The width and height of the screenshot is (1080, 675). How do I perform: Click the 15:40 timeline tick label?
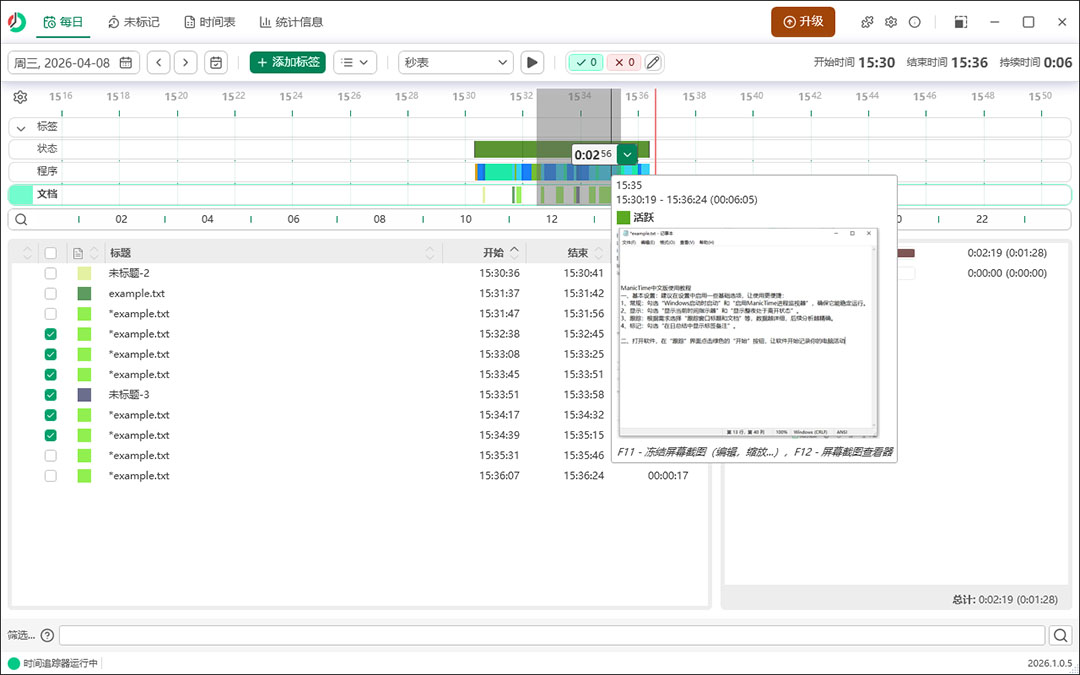tap(751, 96)
